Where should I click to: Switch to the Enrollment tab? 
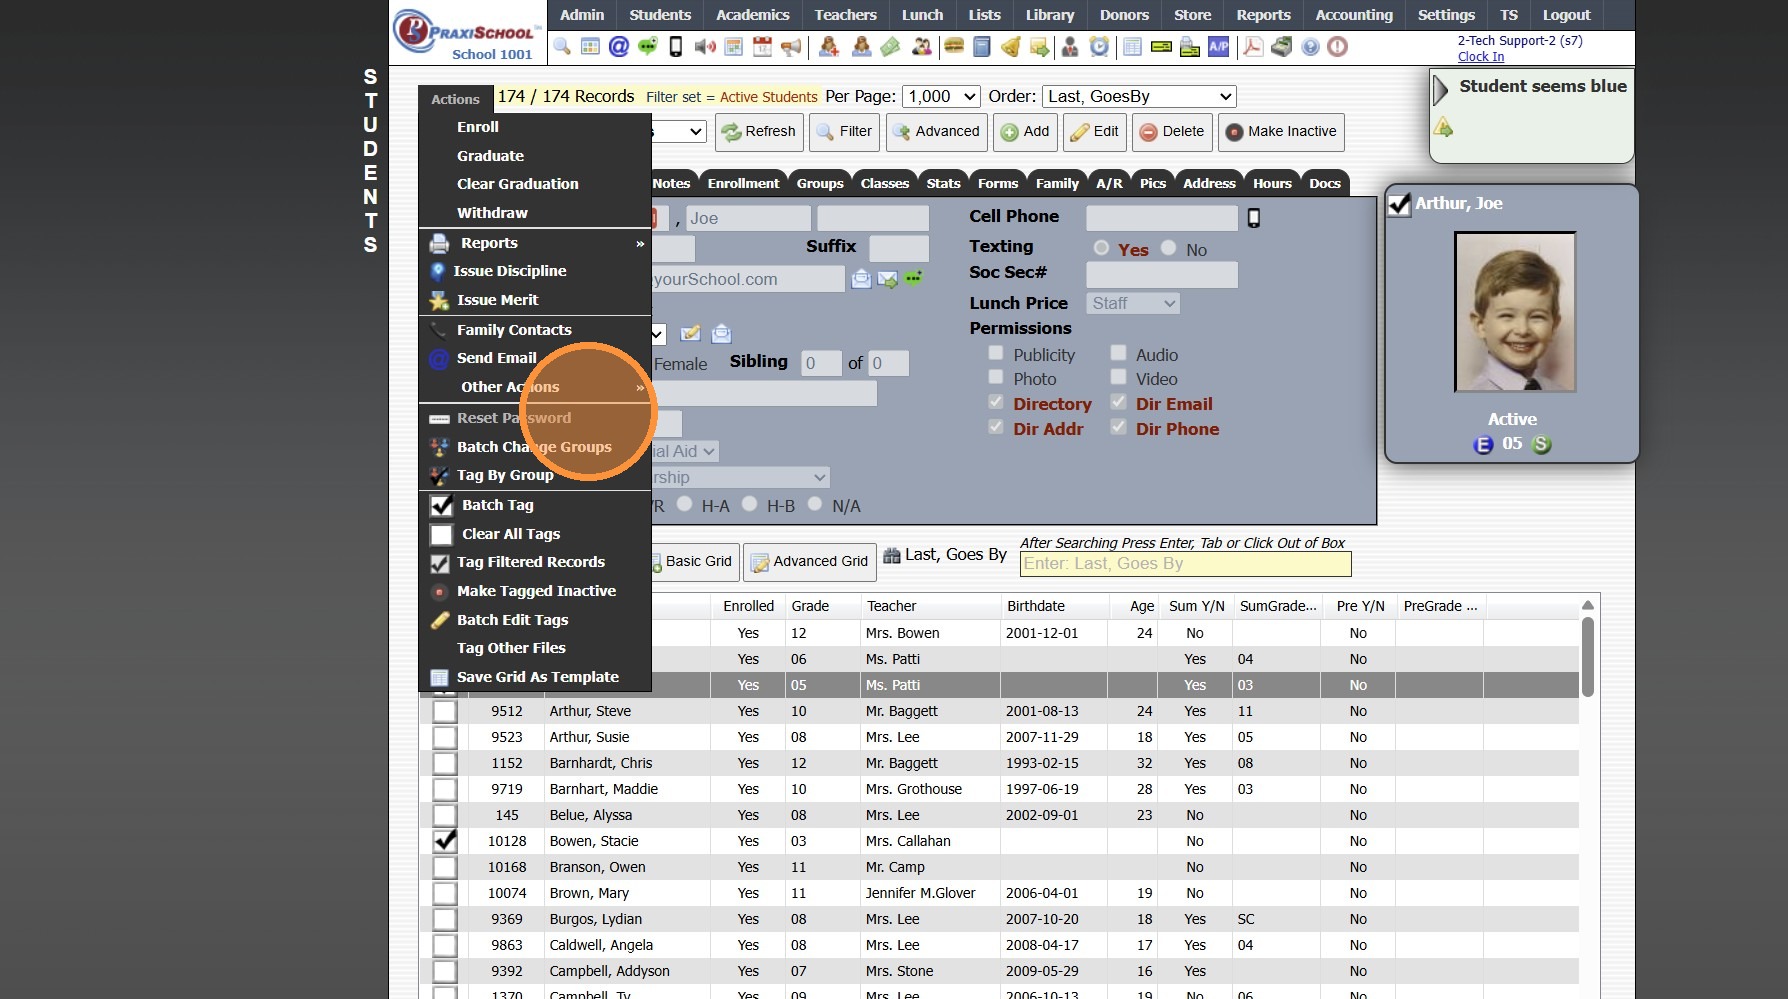click(743, 183)
